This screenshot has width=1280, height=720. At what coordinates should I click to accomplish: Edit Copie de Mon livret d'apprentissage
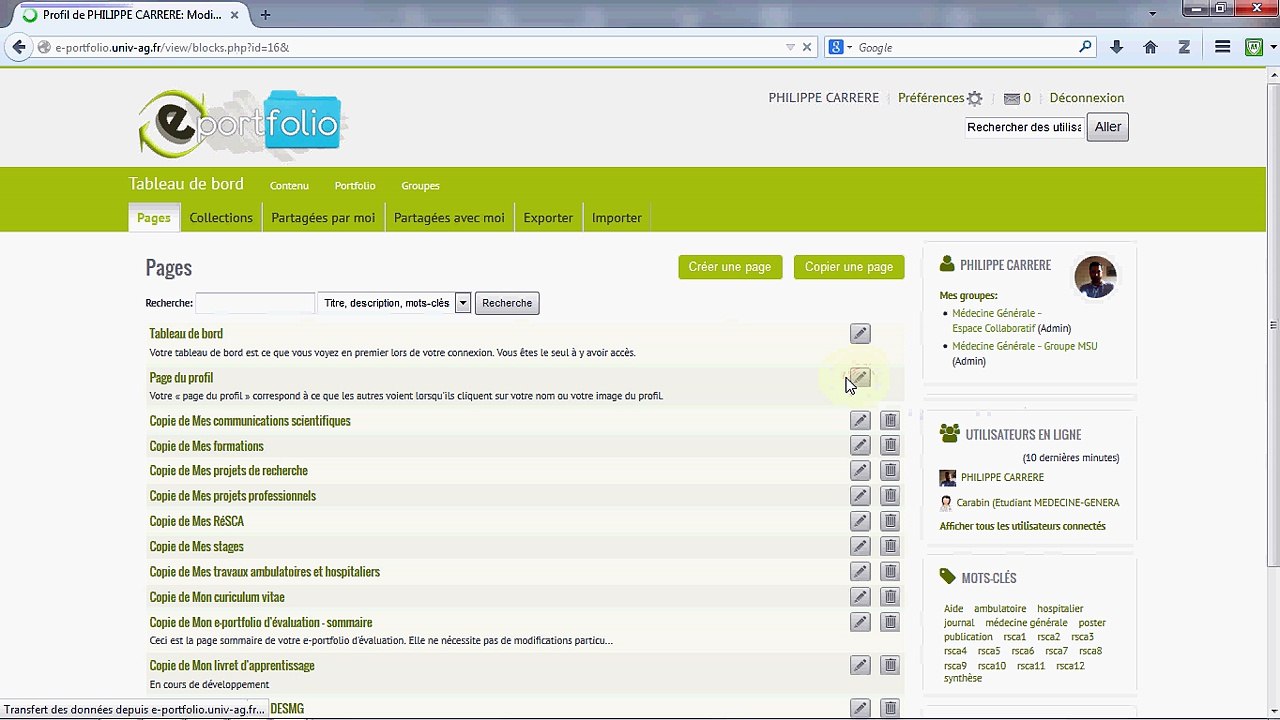pyautogui.click(x=860, y=665)
